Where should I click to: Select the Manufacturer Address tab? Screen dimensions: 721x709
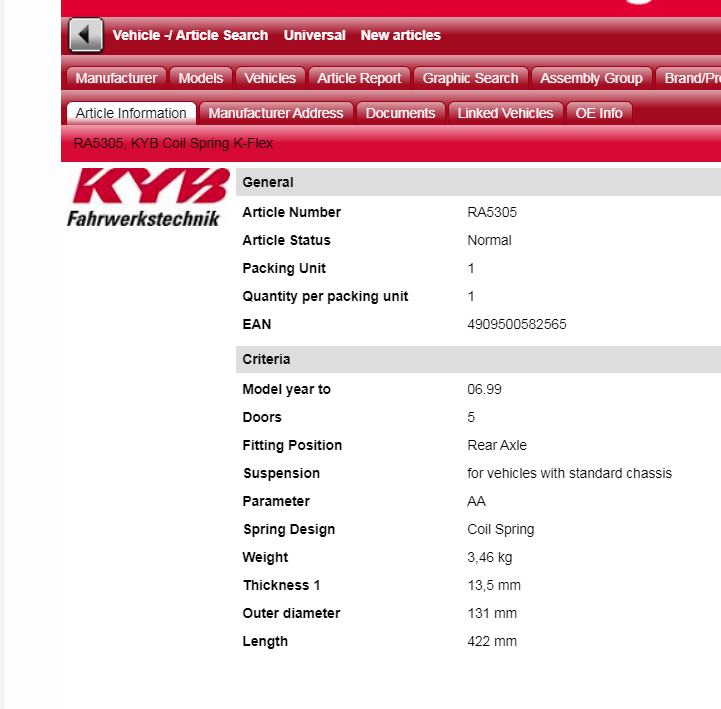[276, 113]
